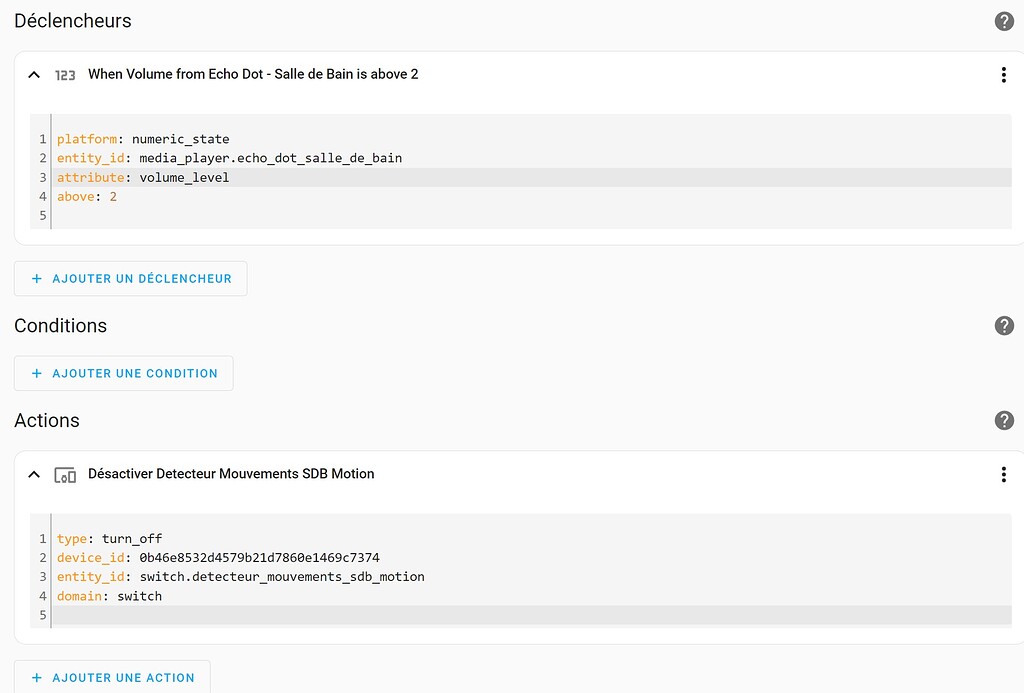Collapse the Echo Dot volume trigger card
Image resolution: width=1024 pixels, height=693 pixels.
pyautogui.click(x=34, y=75)
